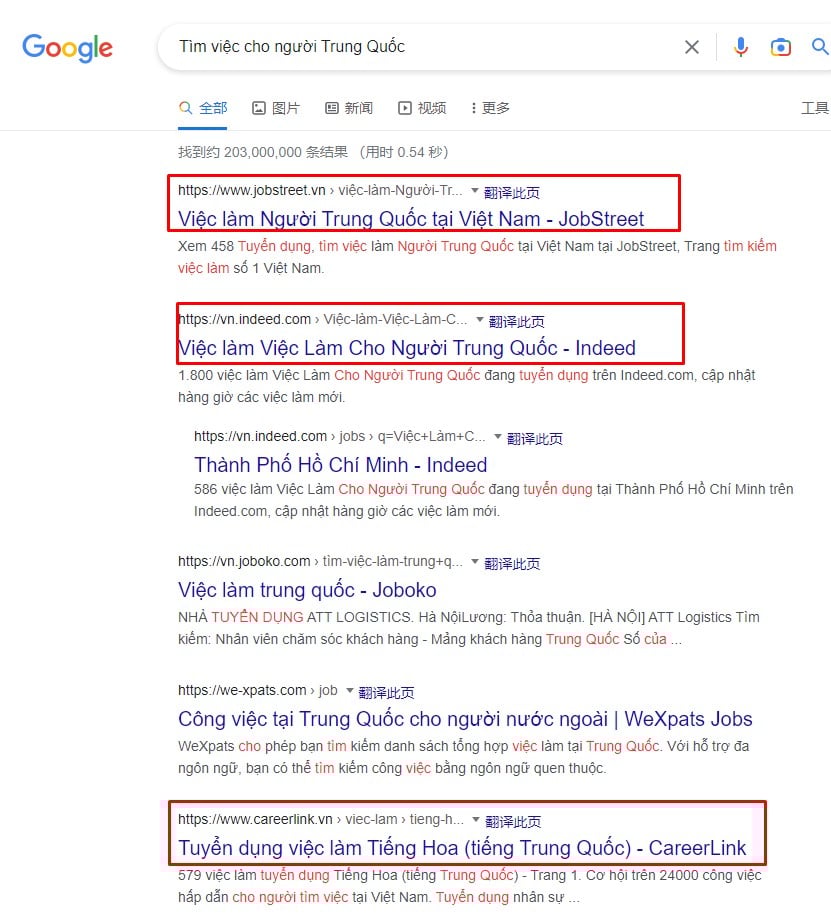
Task: Open CareerLink 'Tuyển dụng việc làm Tiếng Hoa' link
Action: (x=462, y=848)
